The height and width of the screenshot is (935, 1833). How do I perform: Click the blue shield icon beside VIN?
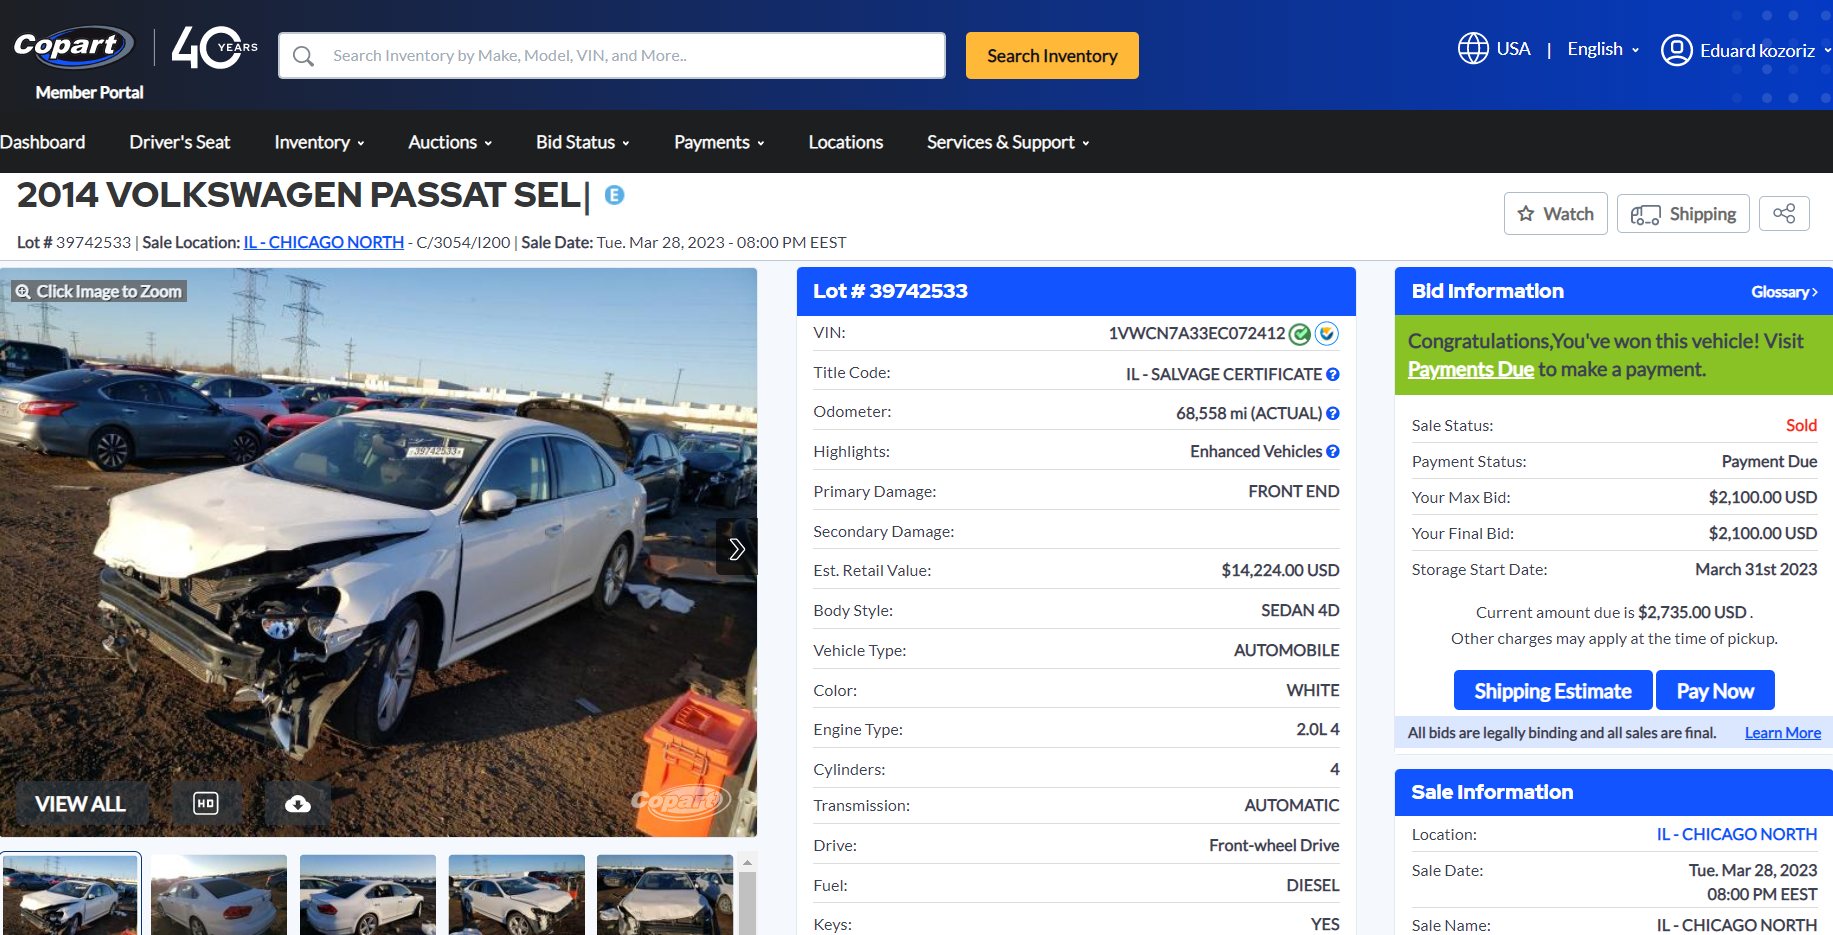point(1327,334)
